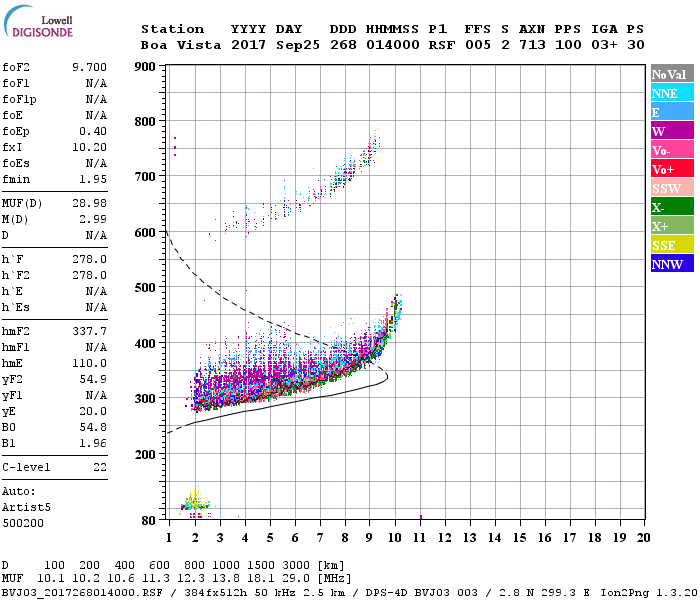Select the SSW legend swatch
The image size is (700, 600).
pos(672,188)
